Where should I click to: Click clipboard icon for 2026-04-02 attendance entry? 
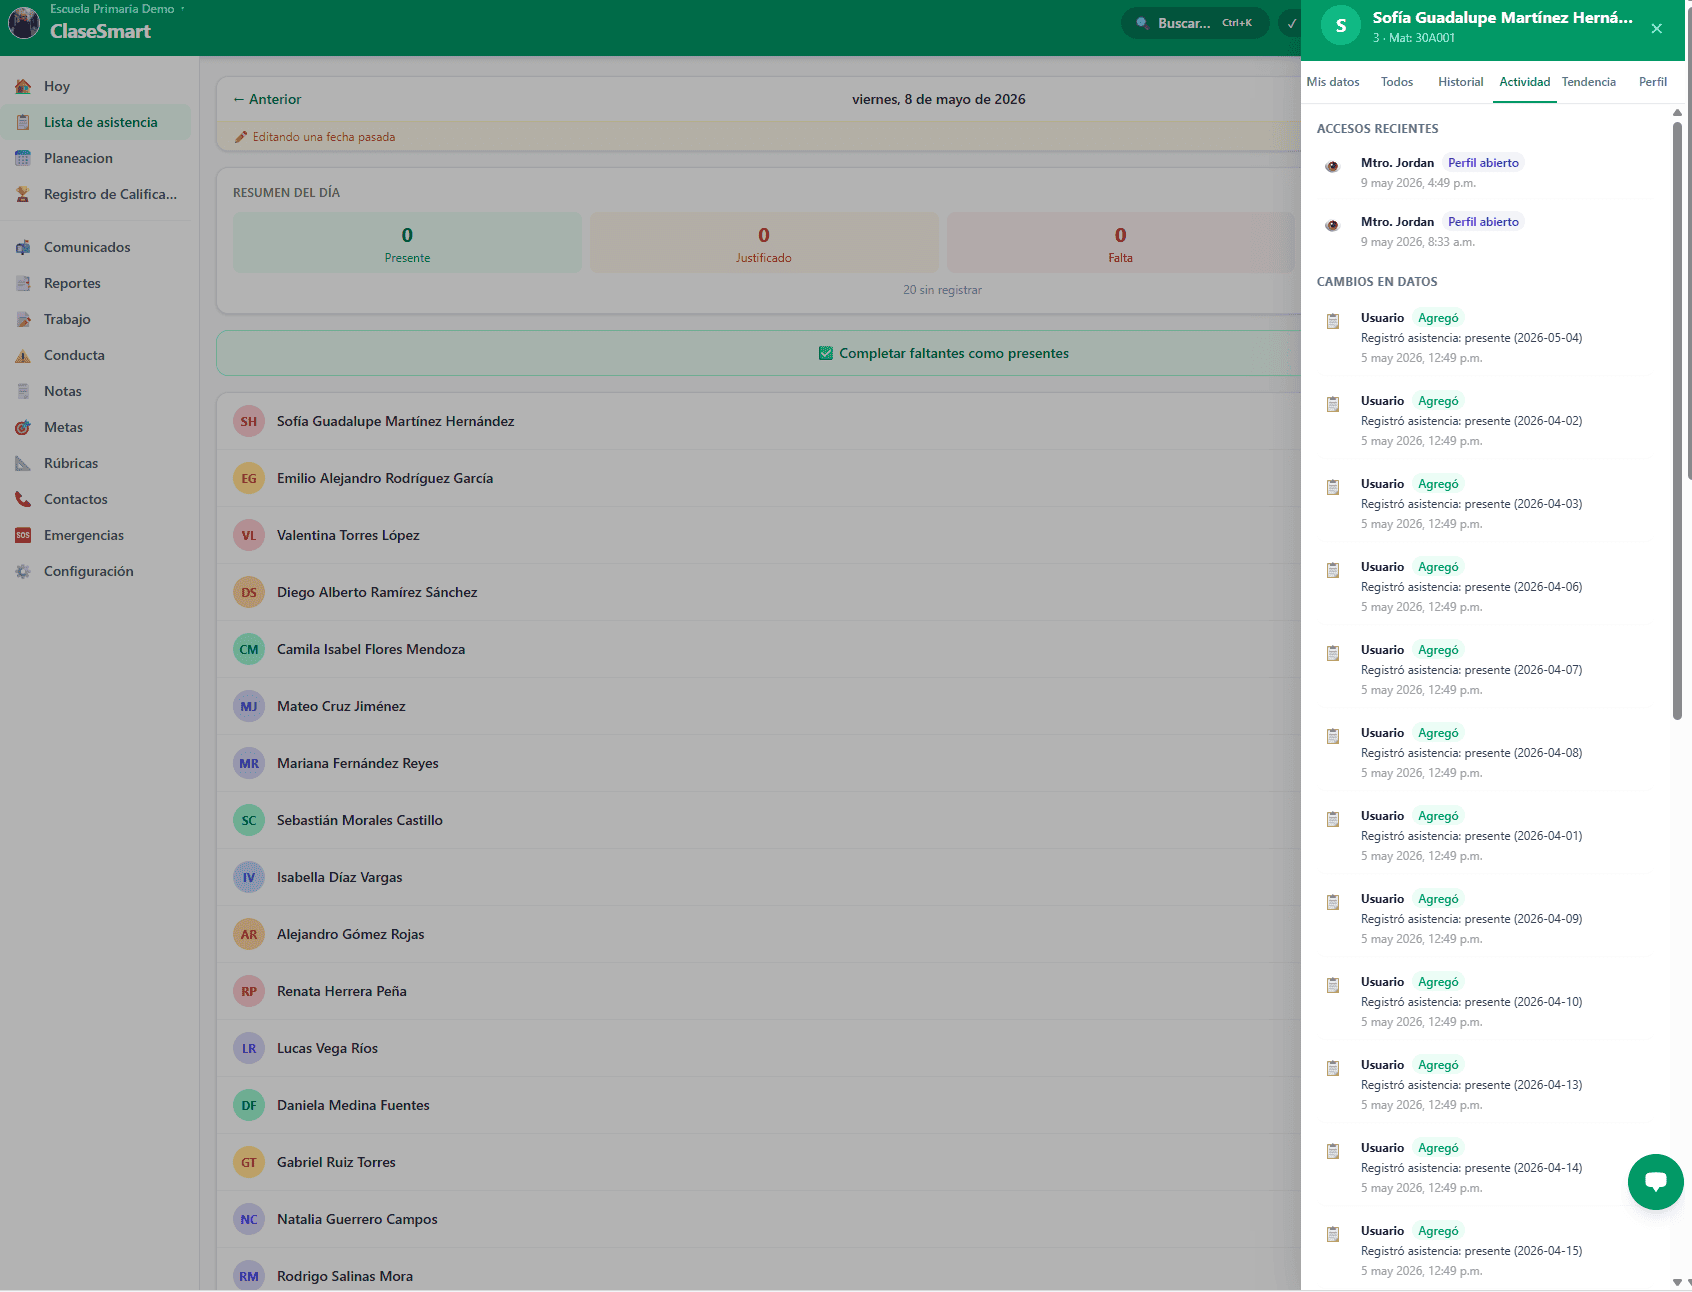click(1333, 404)
